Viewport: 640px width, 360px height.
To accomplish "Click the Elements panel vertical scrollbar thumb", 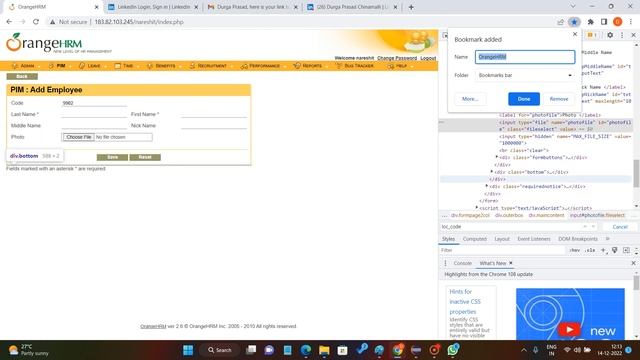I will pyautogui.click(x=636, y=173).
